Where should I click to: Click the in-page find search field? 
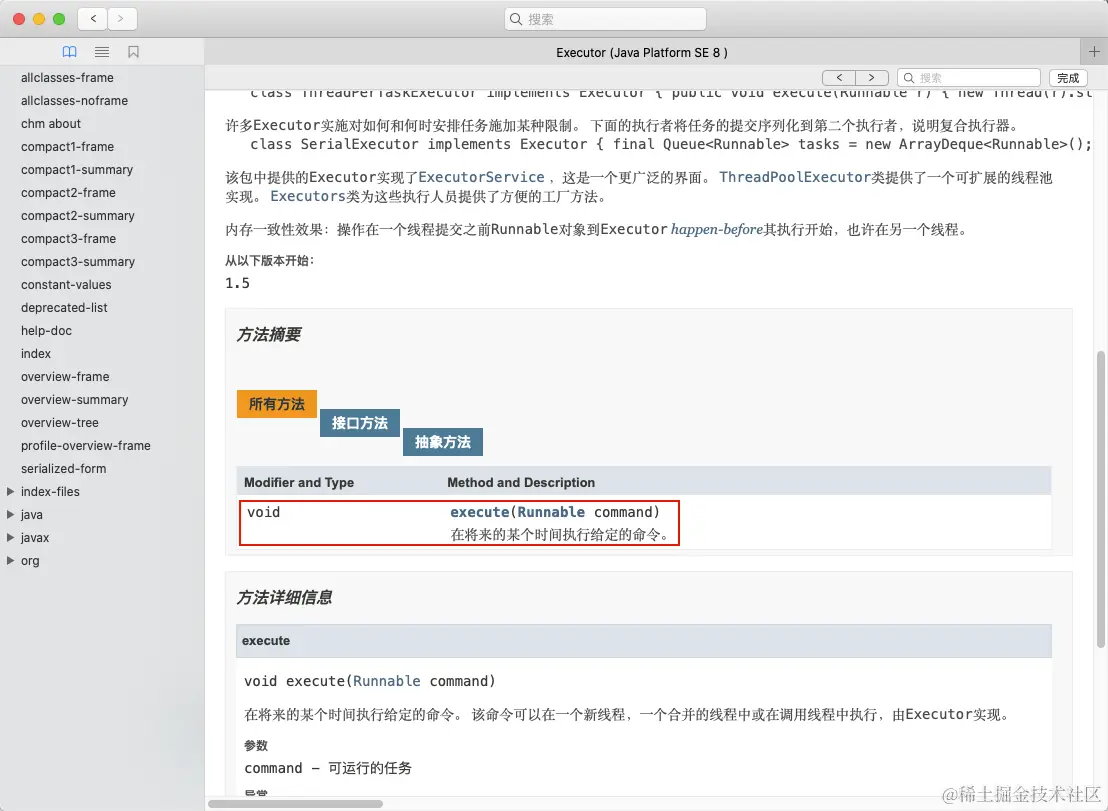[x=969, y=78]
